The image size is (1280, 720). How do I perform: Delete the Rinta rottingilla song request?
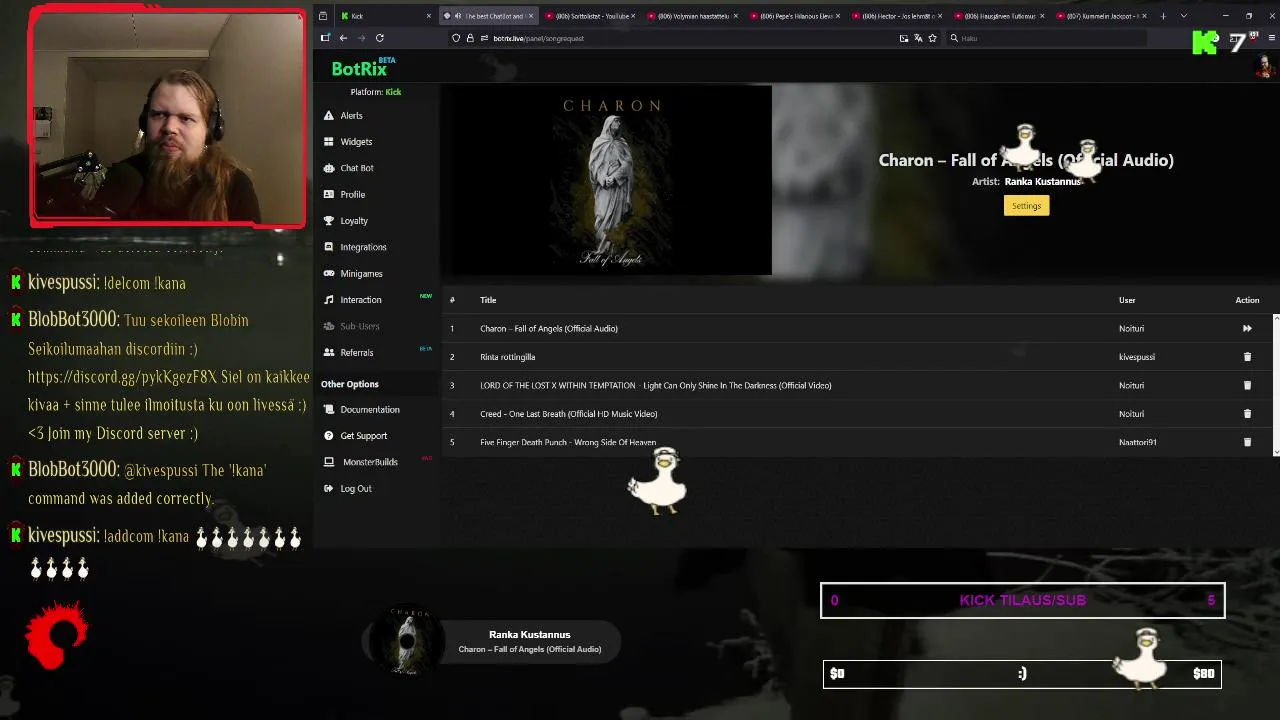click(x=1247, y=357)
